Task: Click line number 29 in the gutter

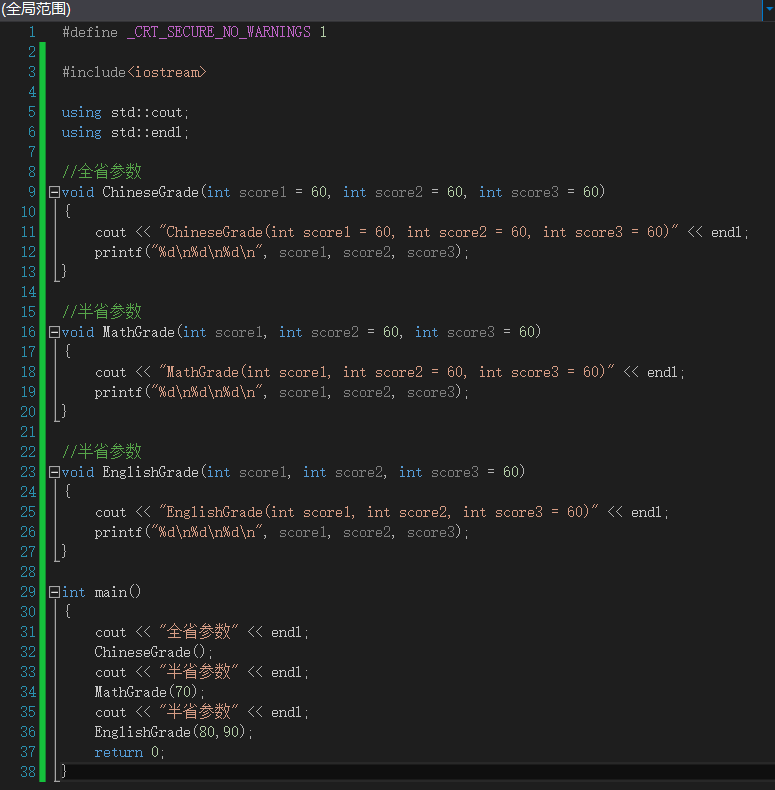Action: pos(28,592)
